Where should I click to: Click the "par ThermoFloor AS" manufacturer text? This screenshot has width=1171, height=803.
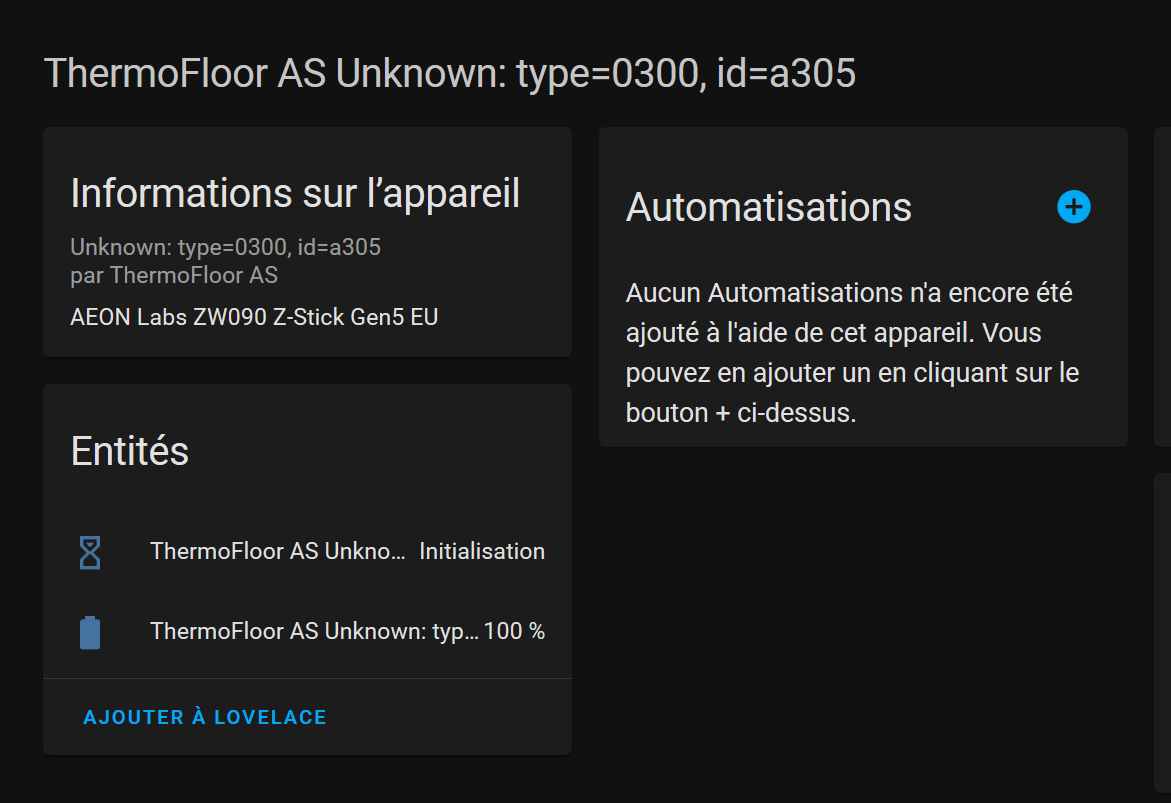174,275
